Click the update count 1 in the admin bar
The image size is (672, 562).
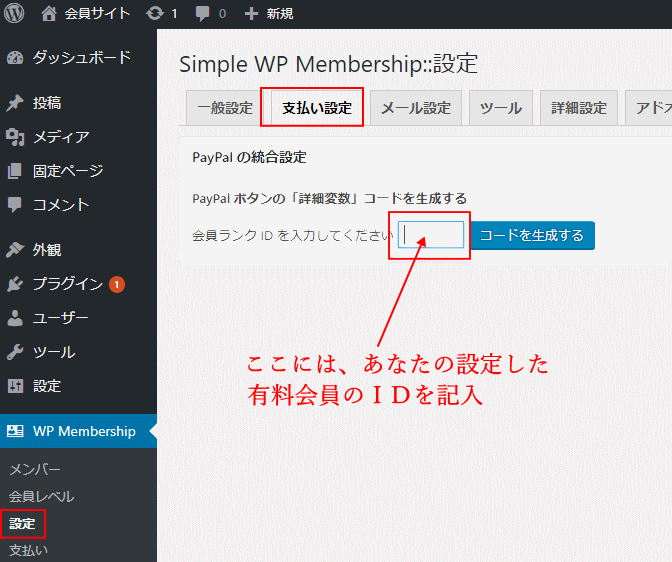pos(174,14)
